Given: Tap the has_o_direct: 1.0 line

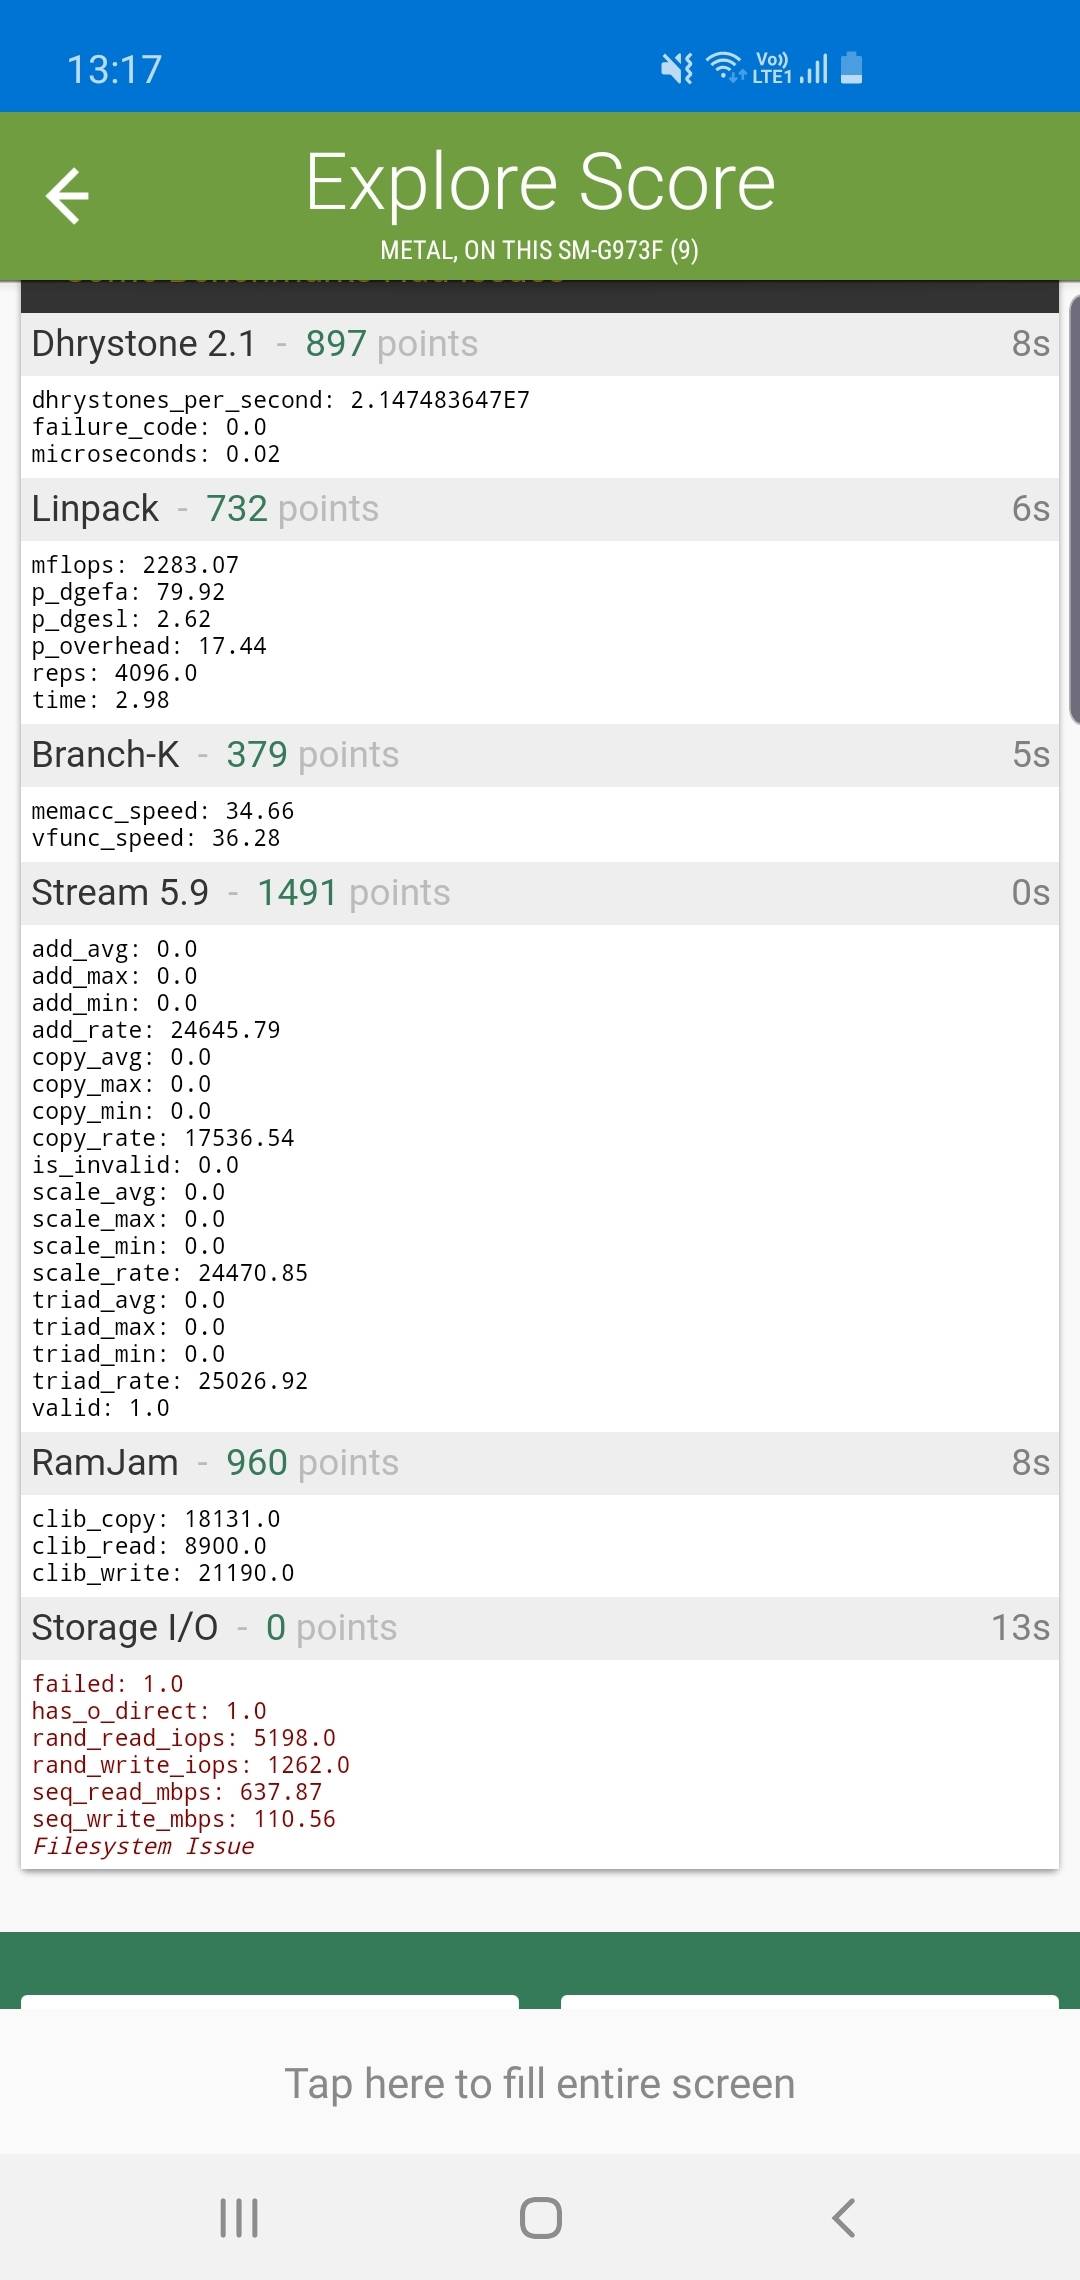Looking at the screenshot, I should (149, 1711).
